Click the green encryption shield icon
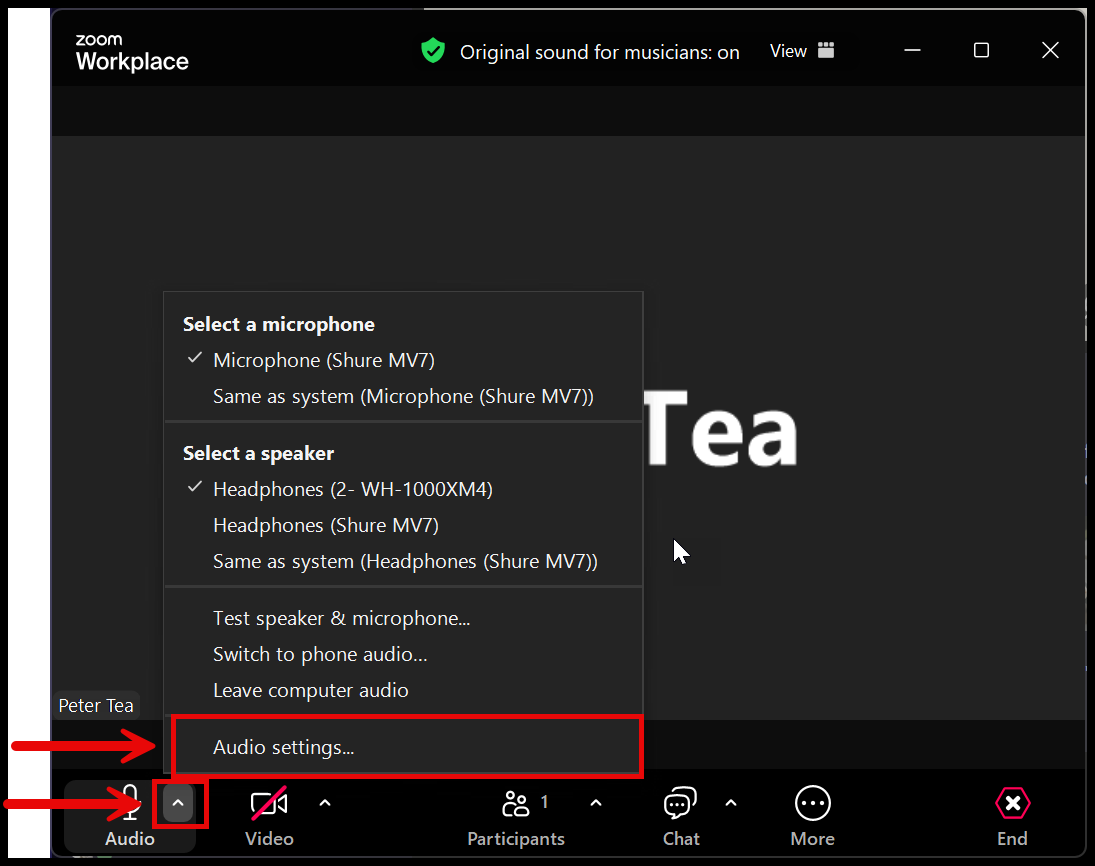 (x=433, y=52)
